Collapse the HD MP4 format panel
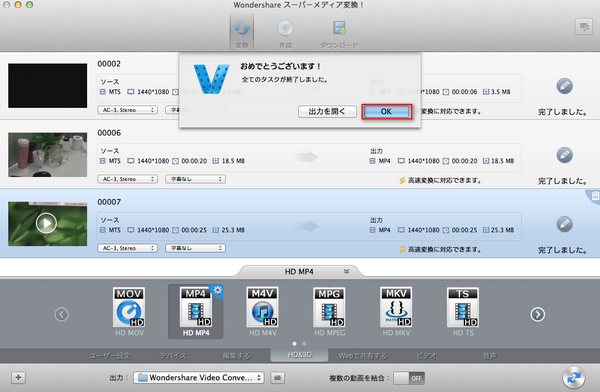The height and width of the screenshot is (392, 600). [346, 271]
